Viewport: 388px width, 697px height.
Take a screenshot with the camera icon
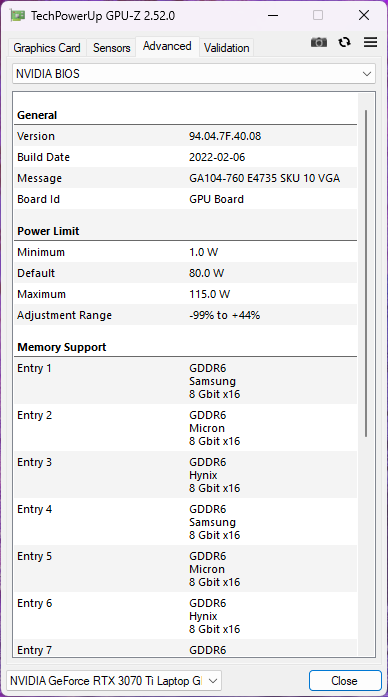click(x=319, y=42)
